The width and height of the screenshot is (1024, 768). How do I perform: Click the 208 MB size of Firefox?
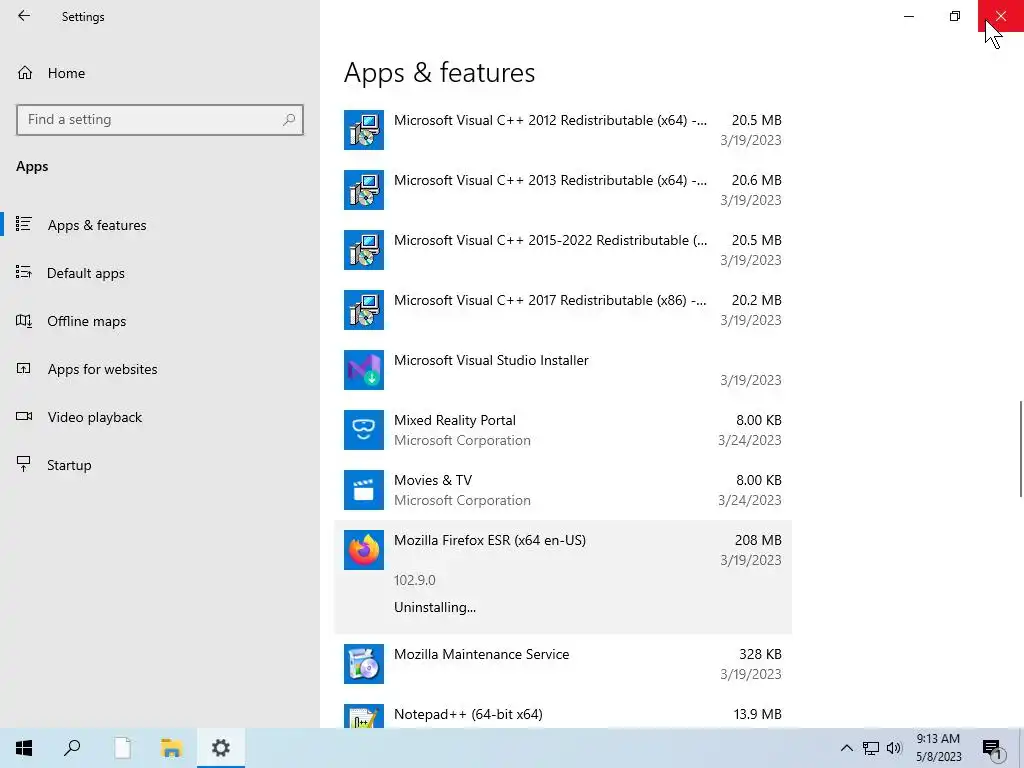tap(758, 541)
